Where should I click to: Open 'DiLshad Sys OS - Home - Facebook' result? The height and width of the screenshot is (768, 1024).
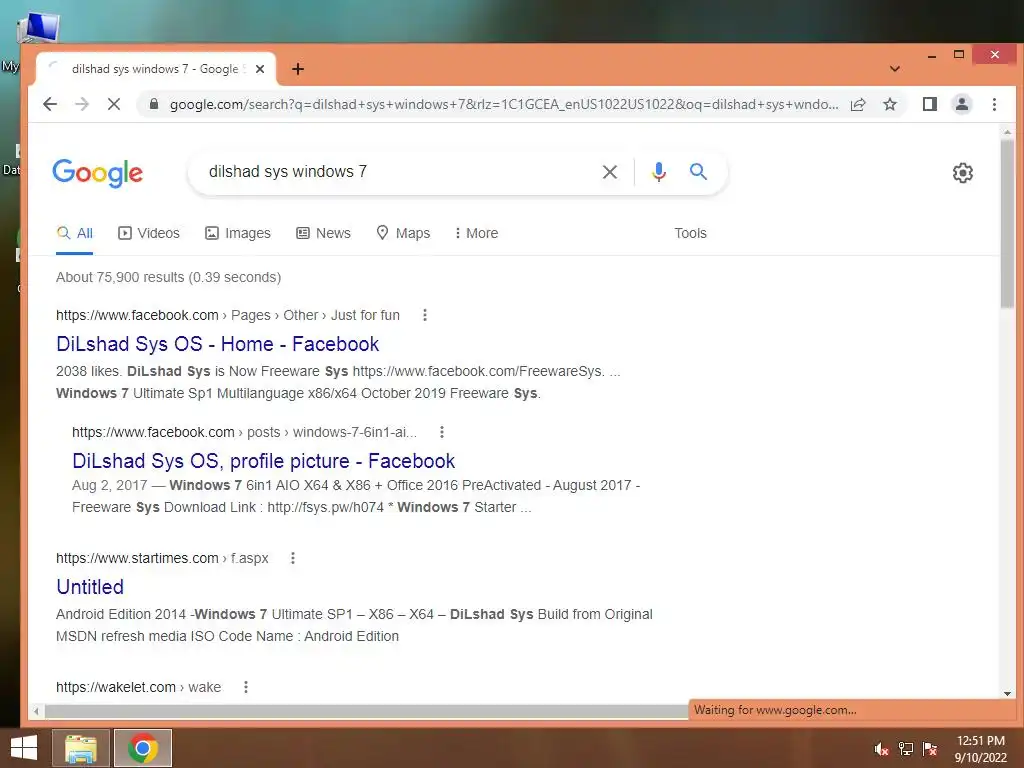point(217,344)
